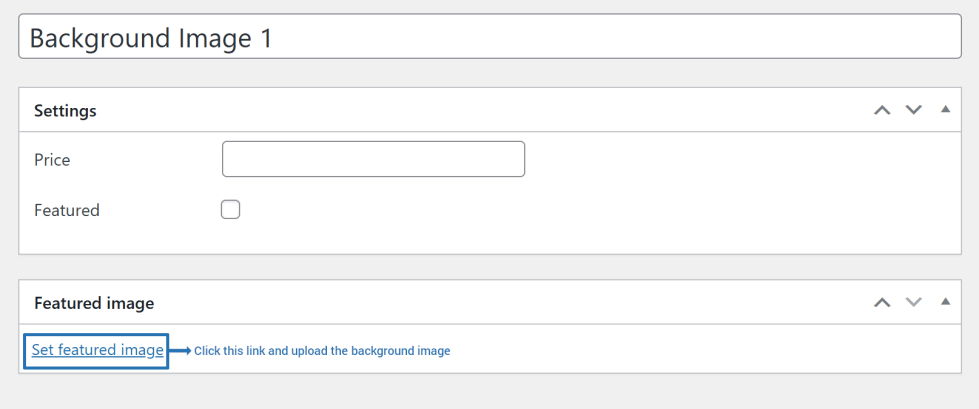Click the blue upload instruction annotation text
Viewport: 979px width, 409px height.
pyautogui.click(x=322, y=351)
